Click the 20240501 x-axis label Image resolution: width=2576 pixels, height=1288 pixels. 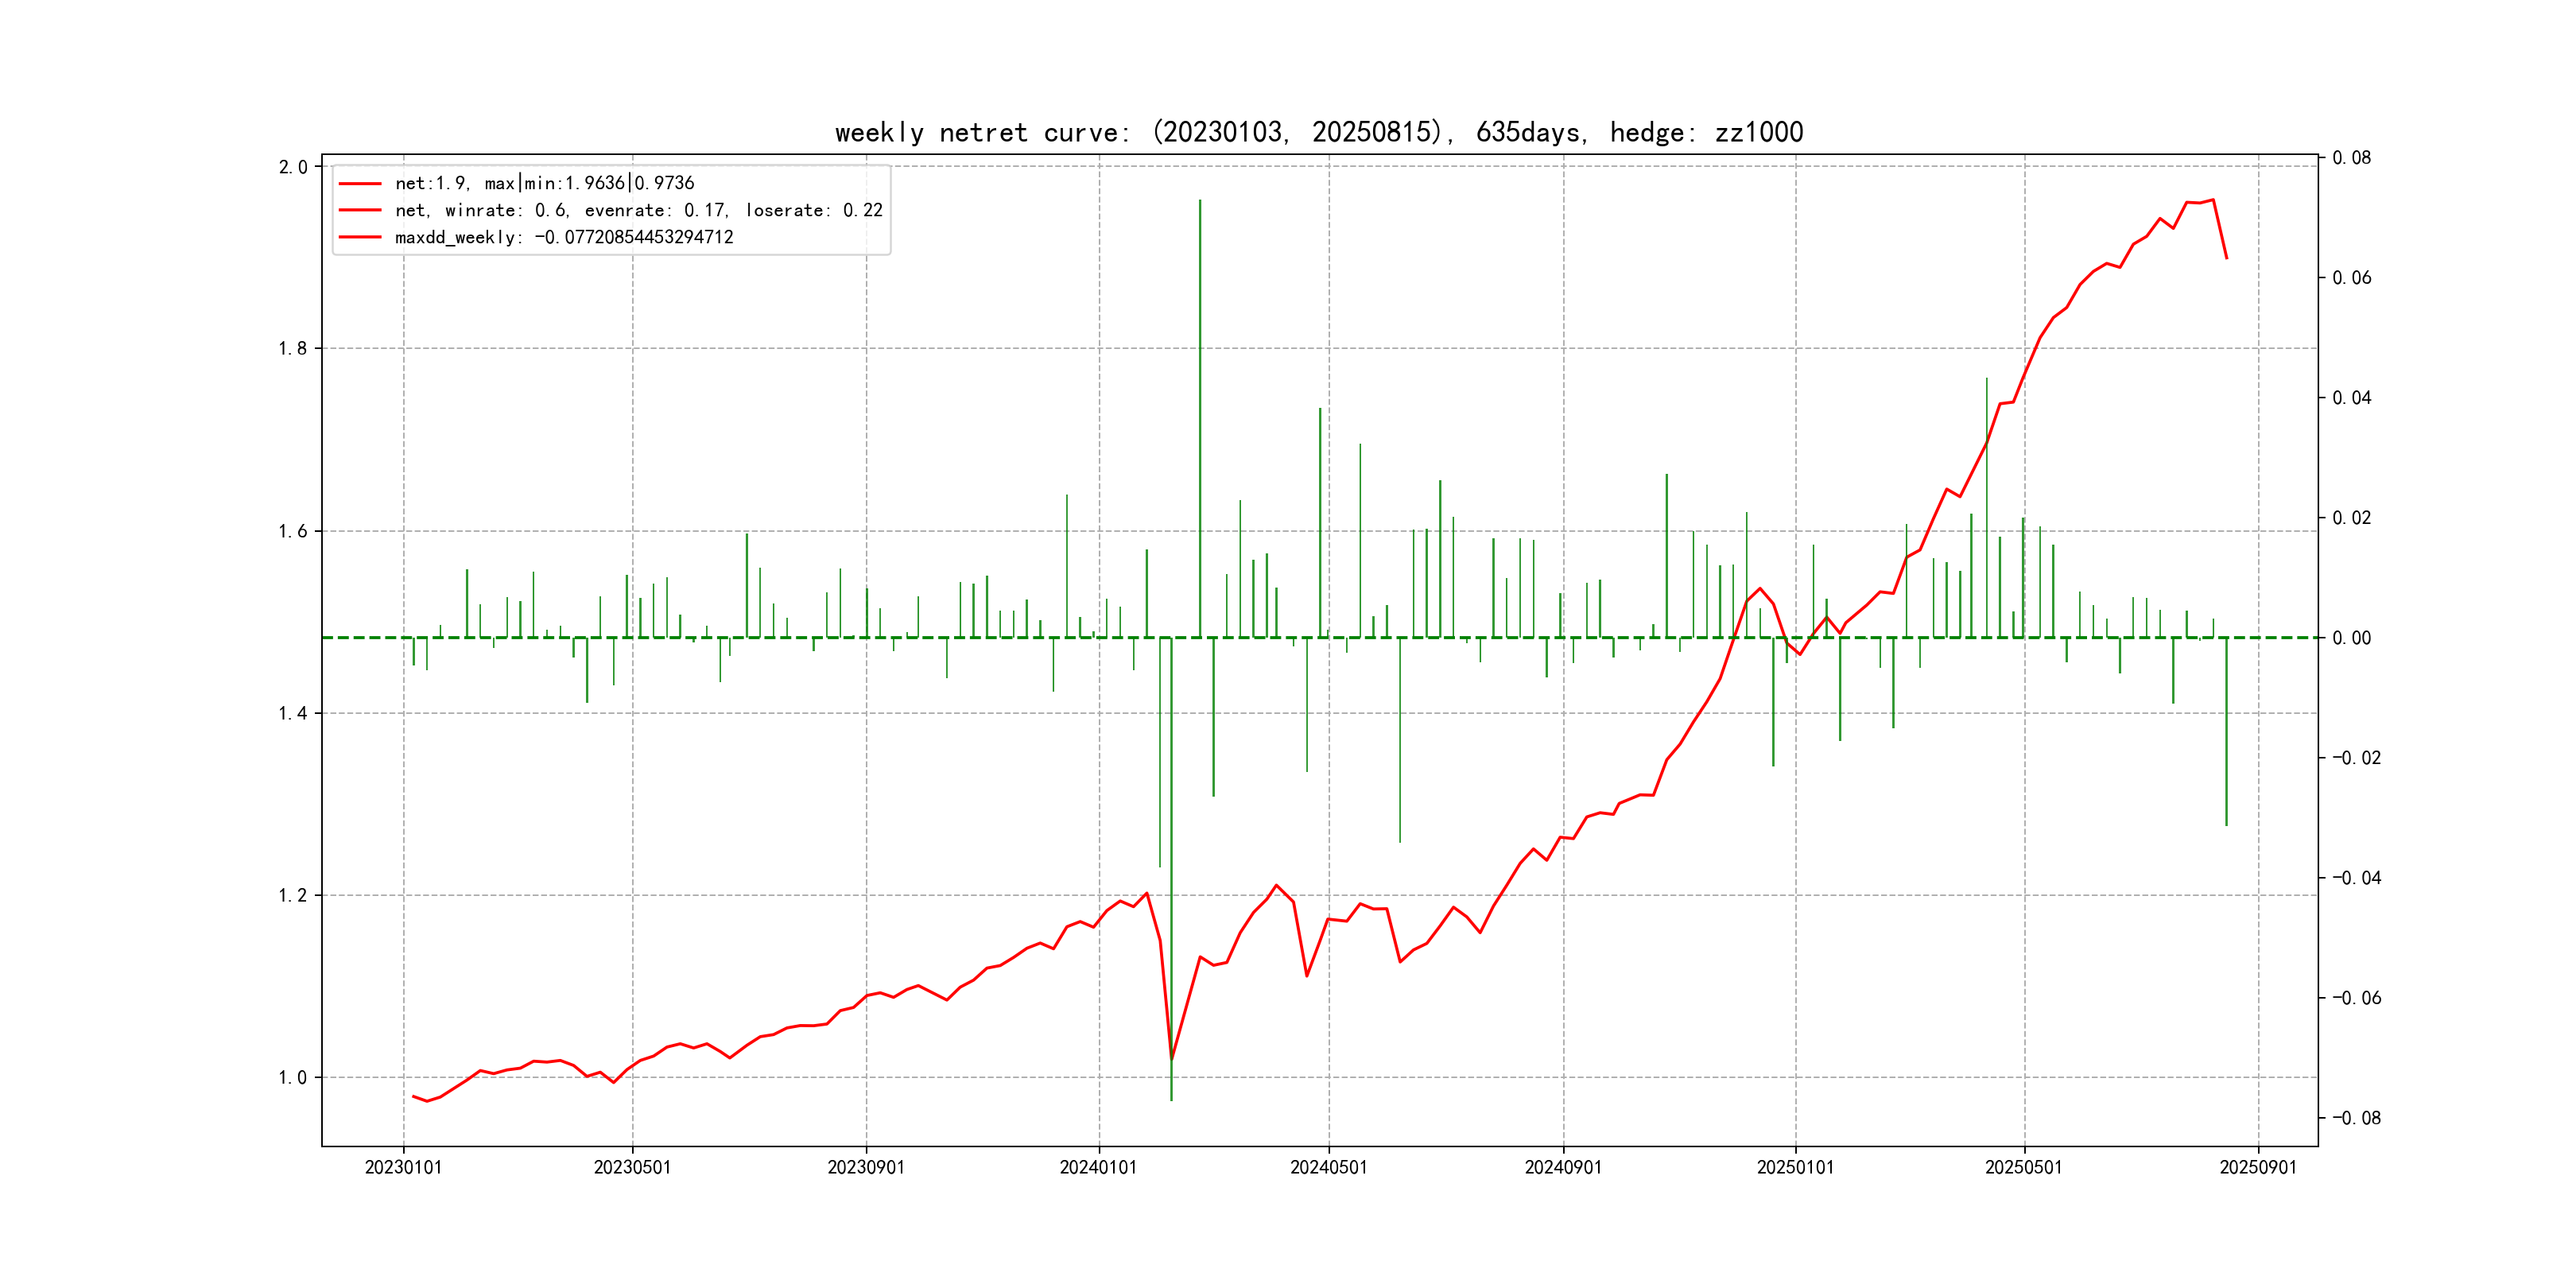[1328, 1167]
